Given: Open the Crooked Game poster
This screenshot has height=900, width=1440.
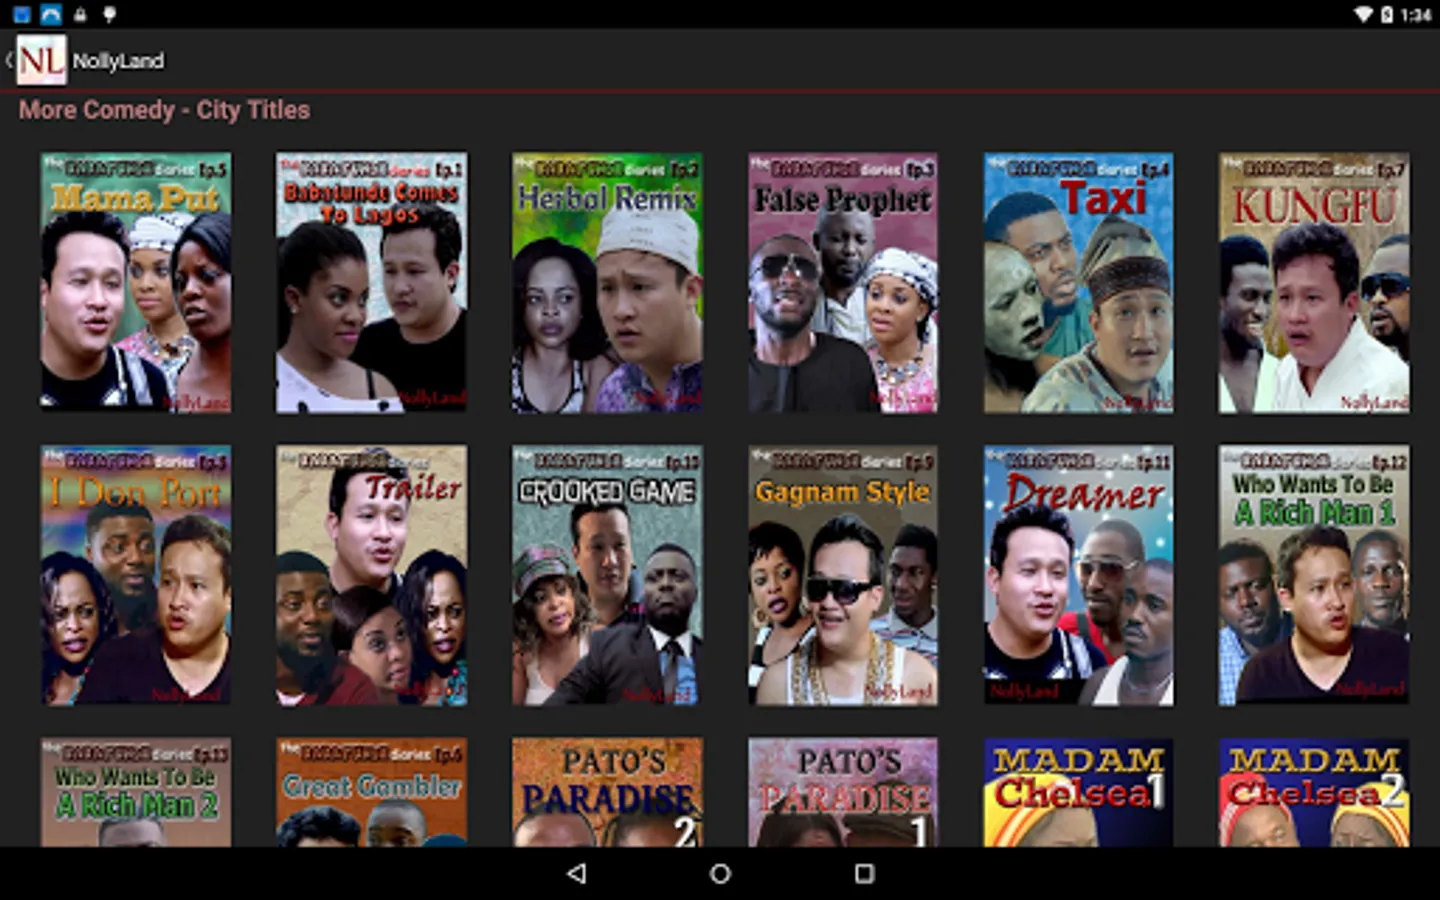Looking at the screenshot, I should (x=607, y=575).
